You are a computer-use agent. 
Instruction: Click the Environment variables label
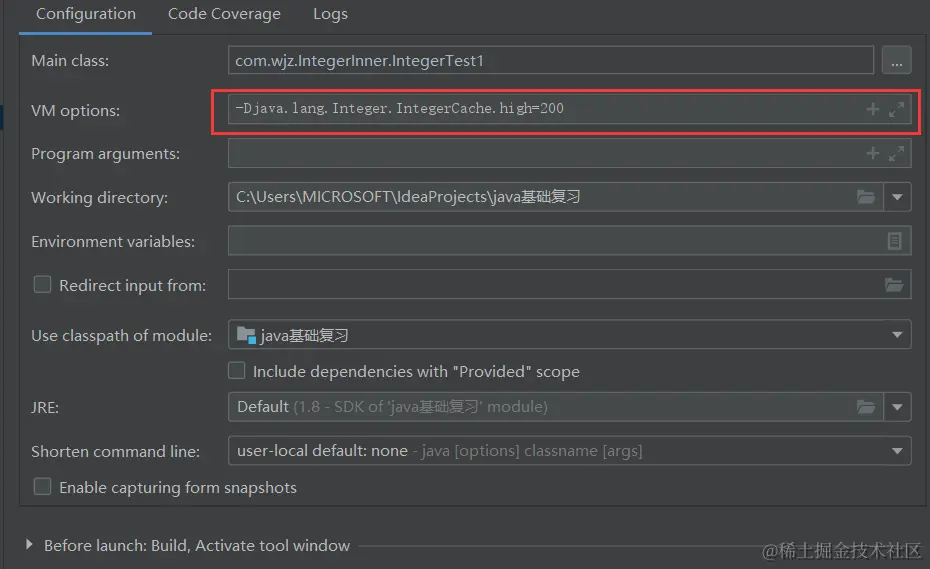pos(113,241)
